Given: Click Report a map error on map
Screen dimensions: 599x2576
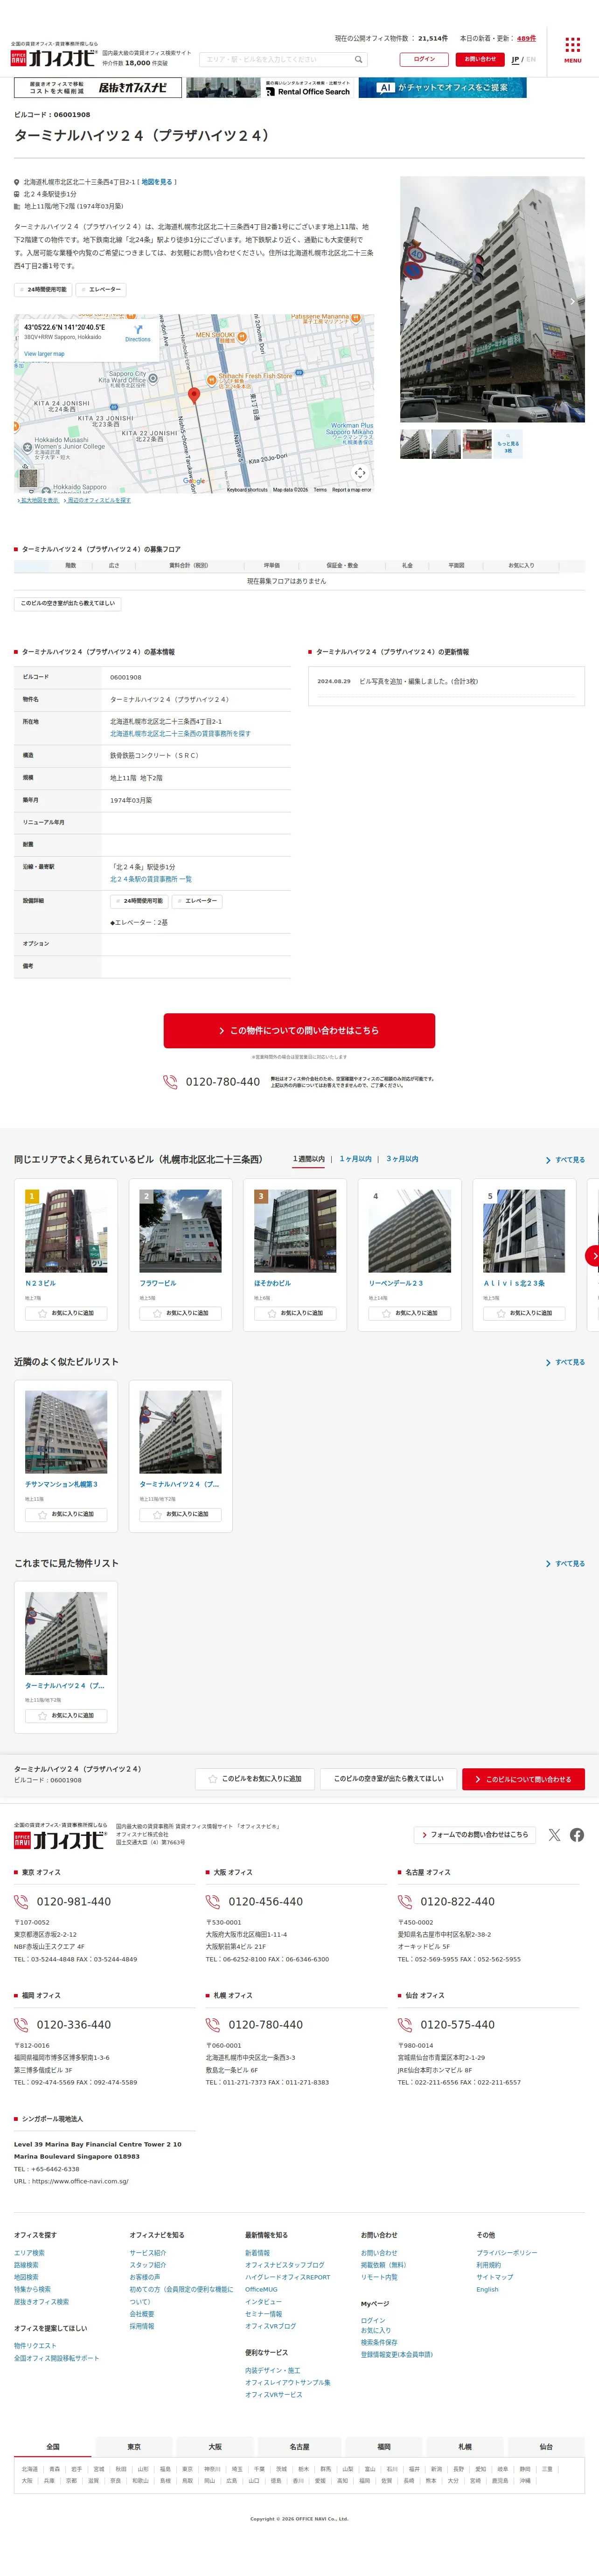Looking at the screenshot, I should [x=352, y=490].
